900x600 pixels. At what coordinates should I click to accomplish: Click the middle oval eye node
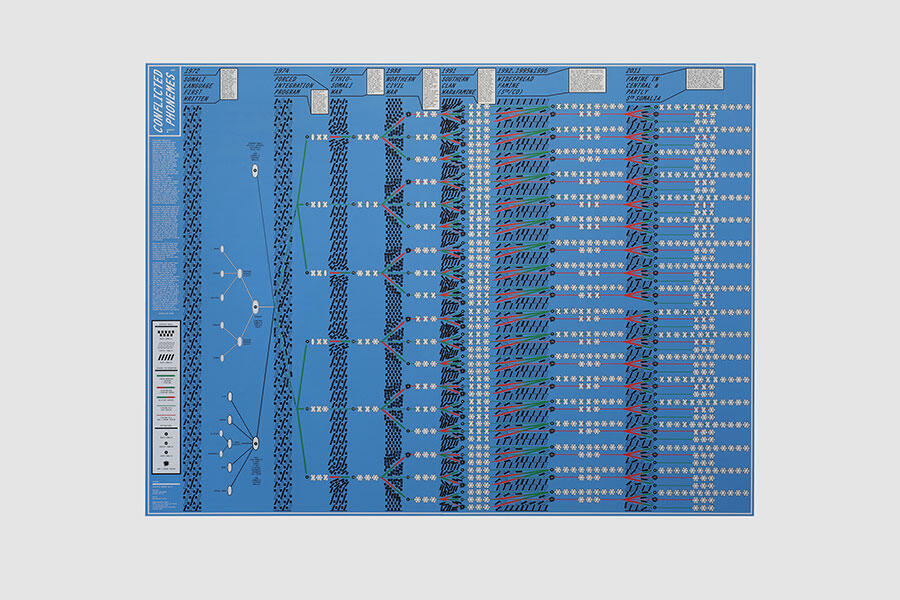coord(255,307)
